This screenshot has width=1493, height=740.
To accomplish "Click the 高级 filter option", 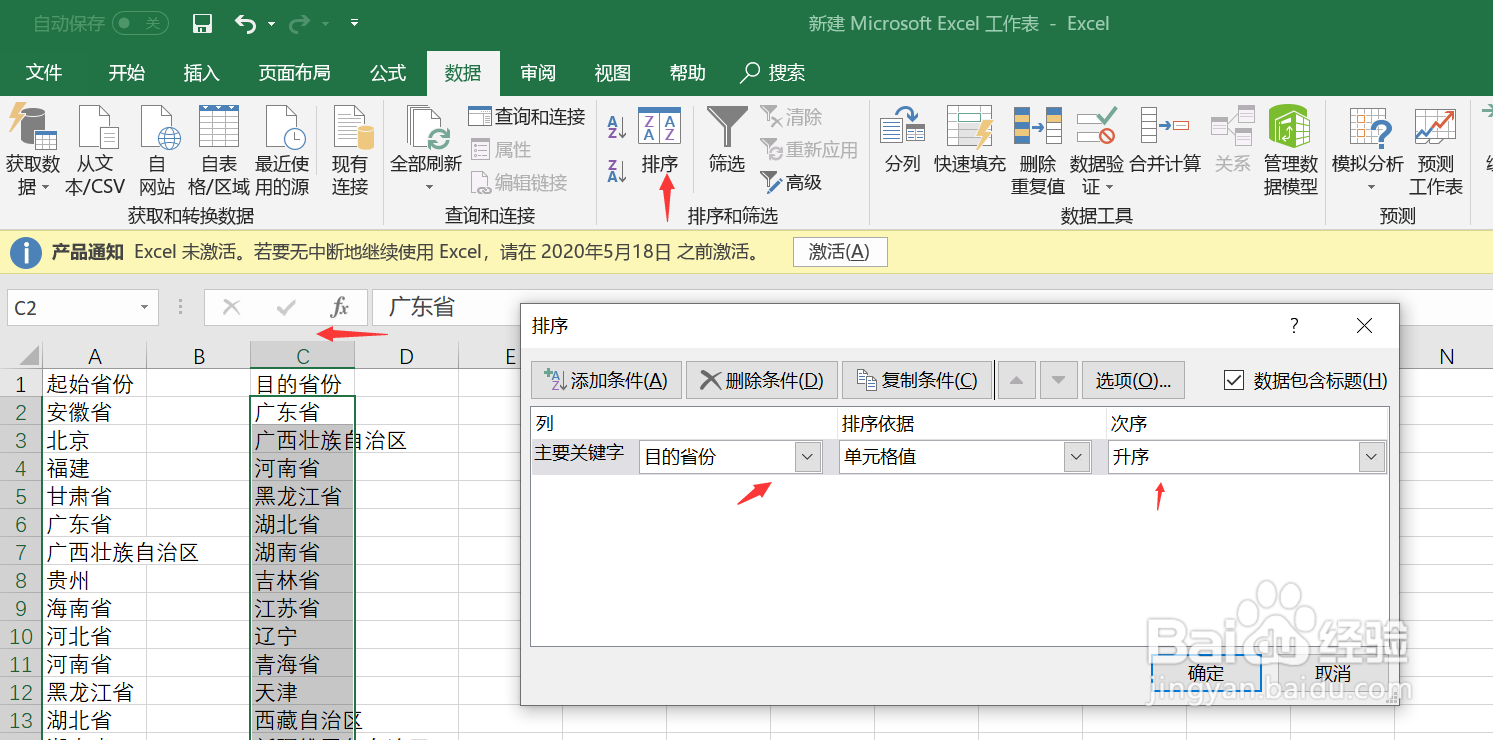I will click(x=793, y=182).
